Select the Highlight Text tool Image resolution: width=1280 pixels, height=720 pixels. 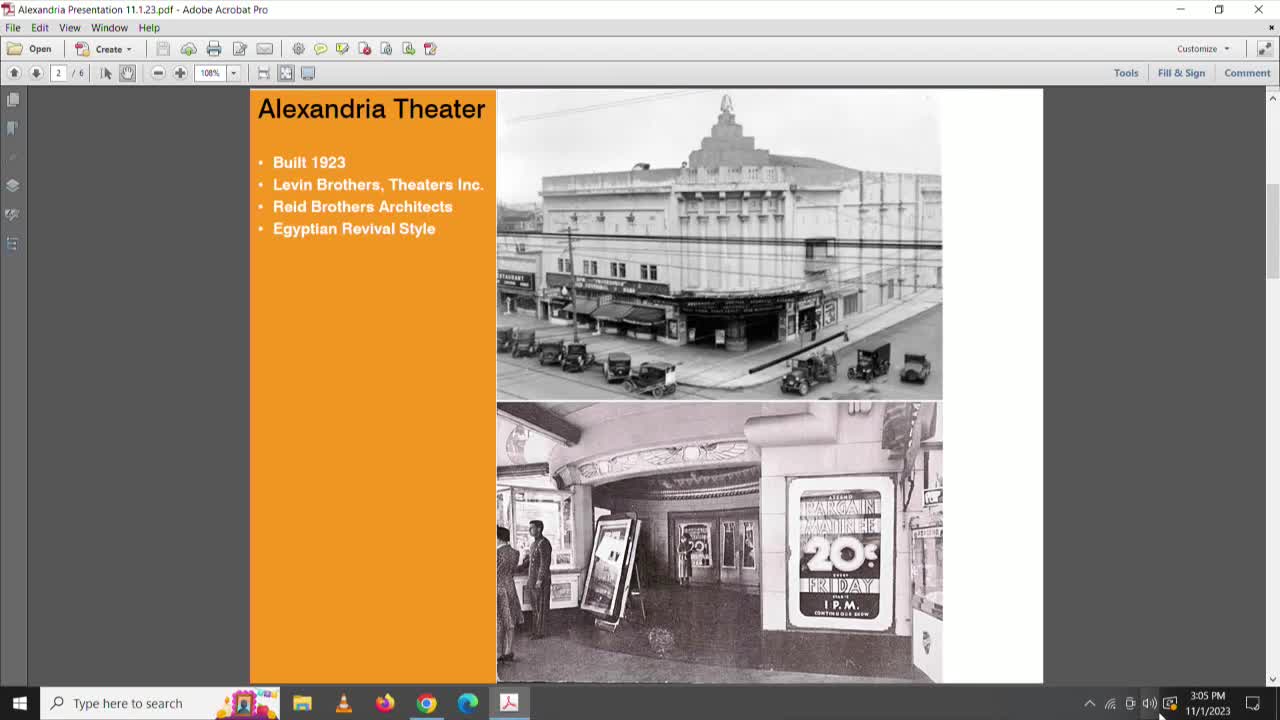(x=342, y=48)
